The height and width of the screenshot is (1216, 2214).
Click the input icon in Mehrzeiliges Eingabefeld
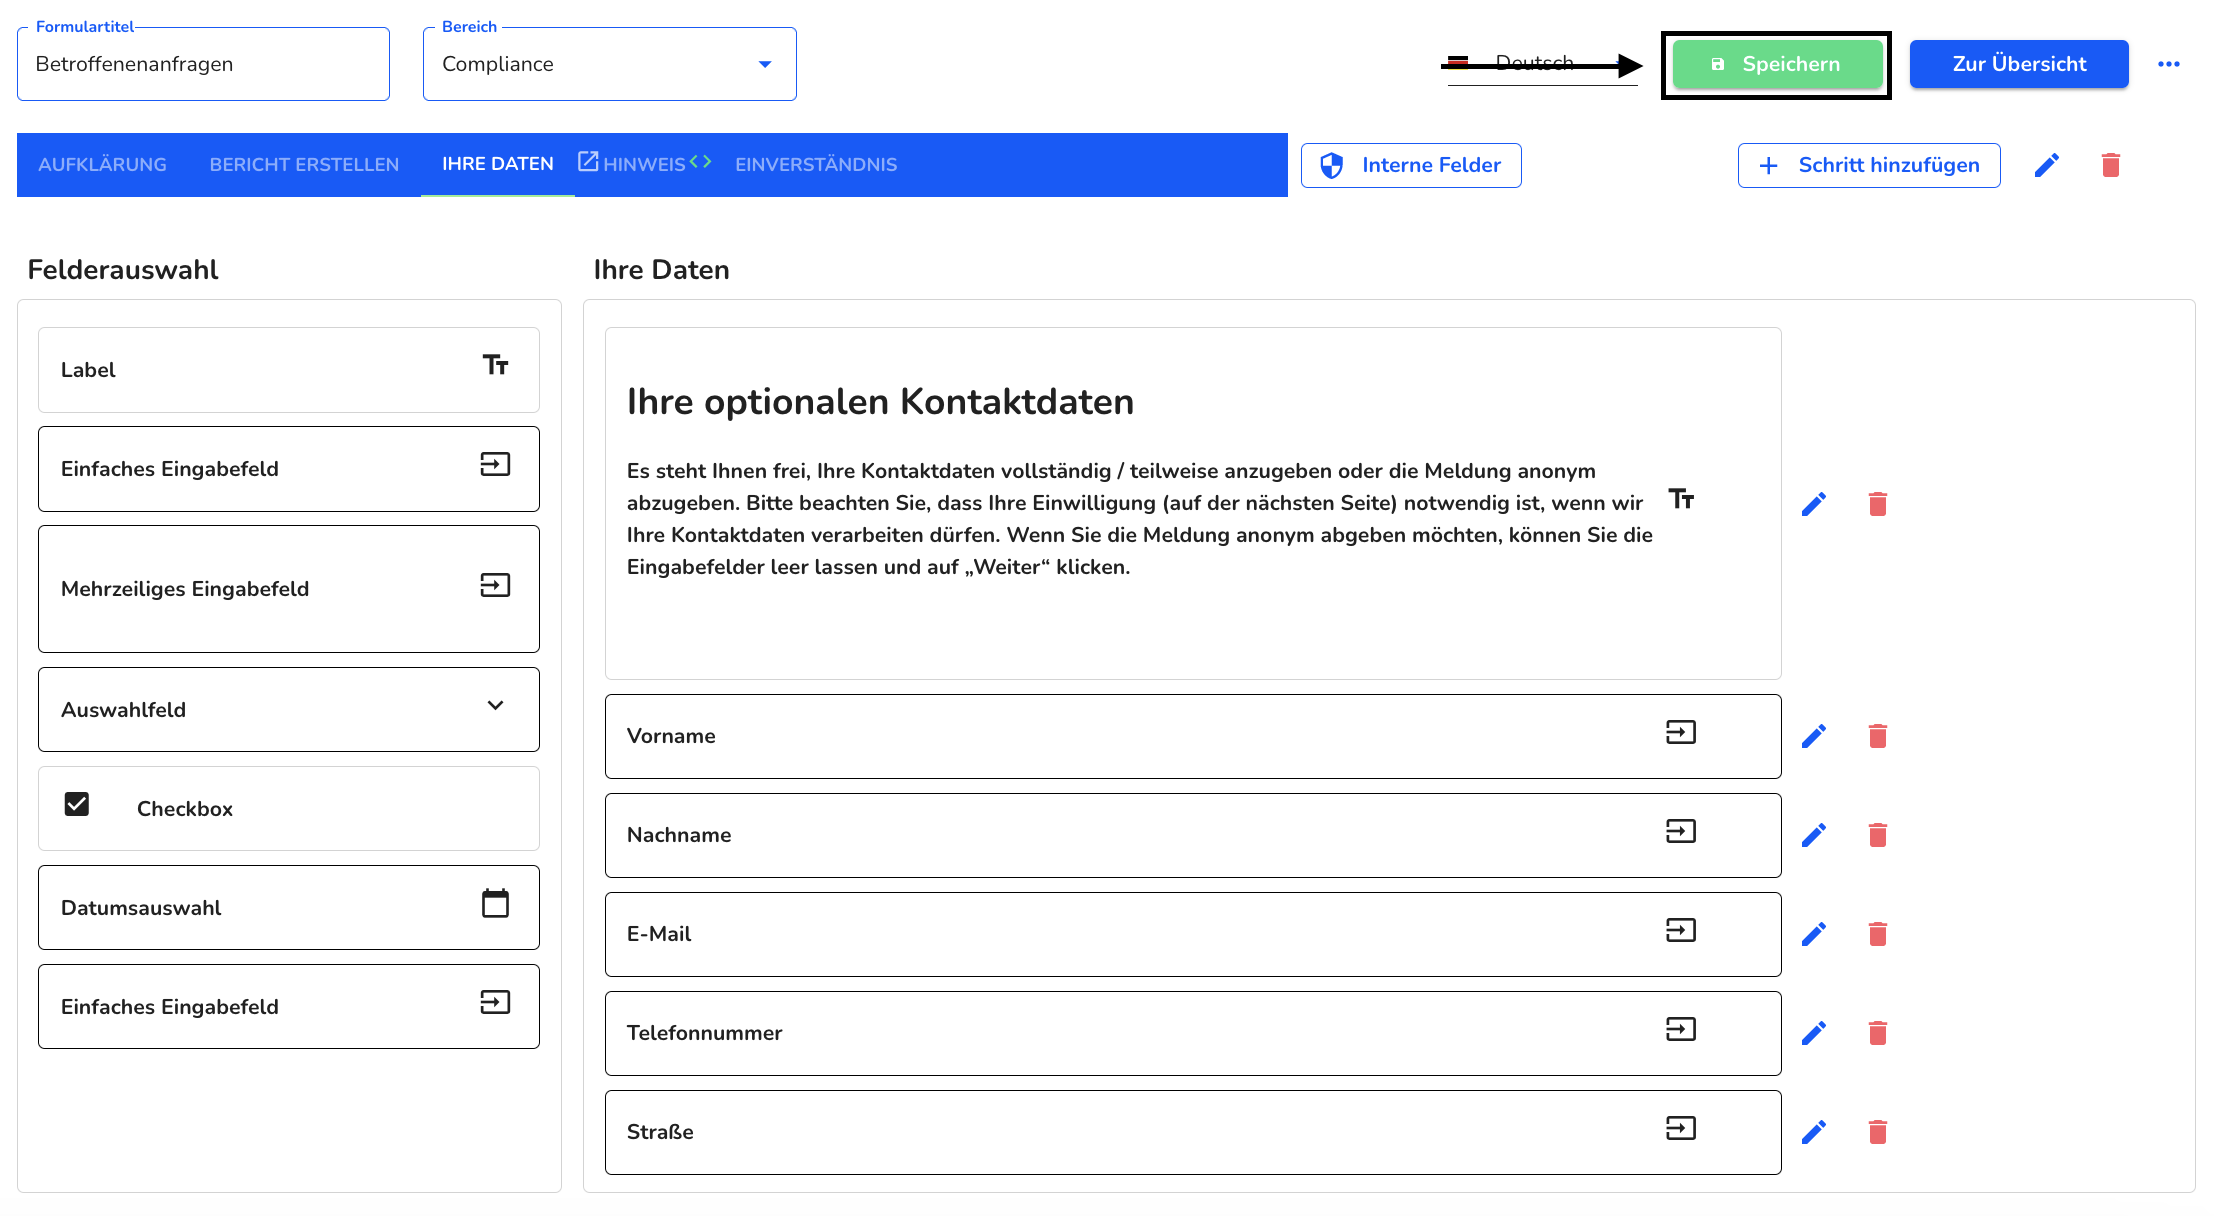point(496,585)
